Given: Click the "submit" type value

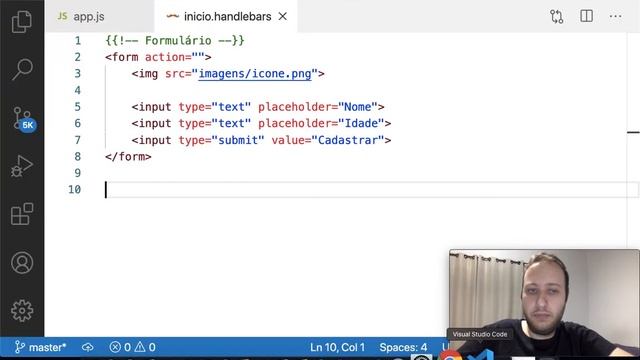Looking at the screenshot, I should pos(238,140).
